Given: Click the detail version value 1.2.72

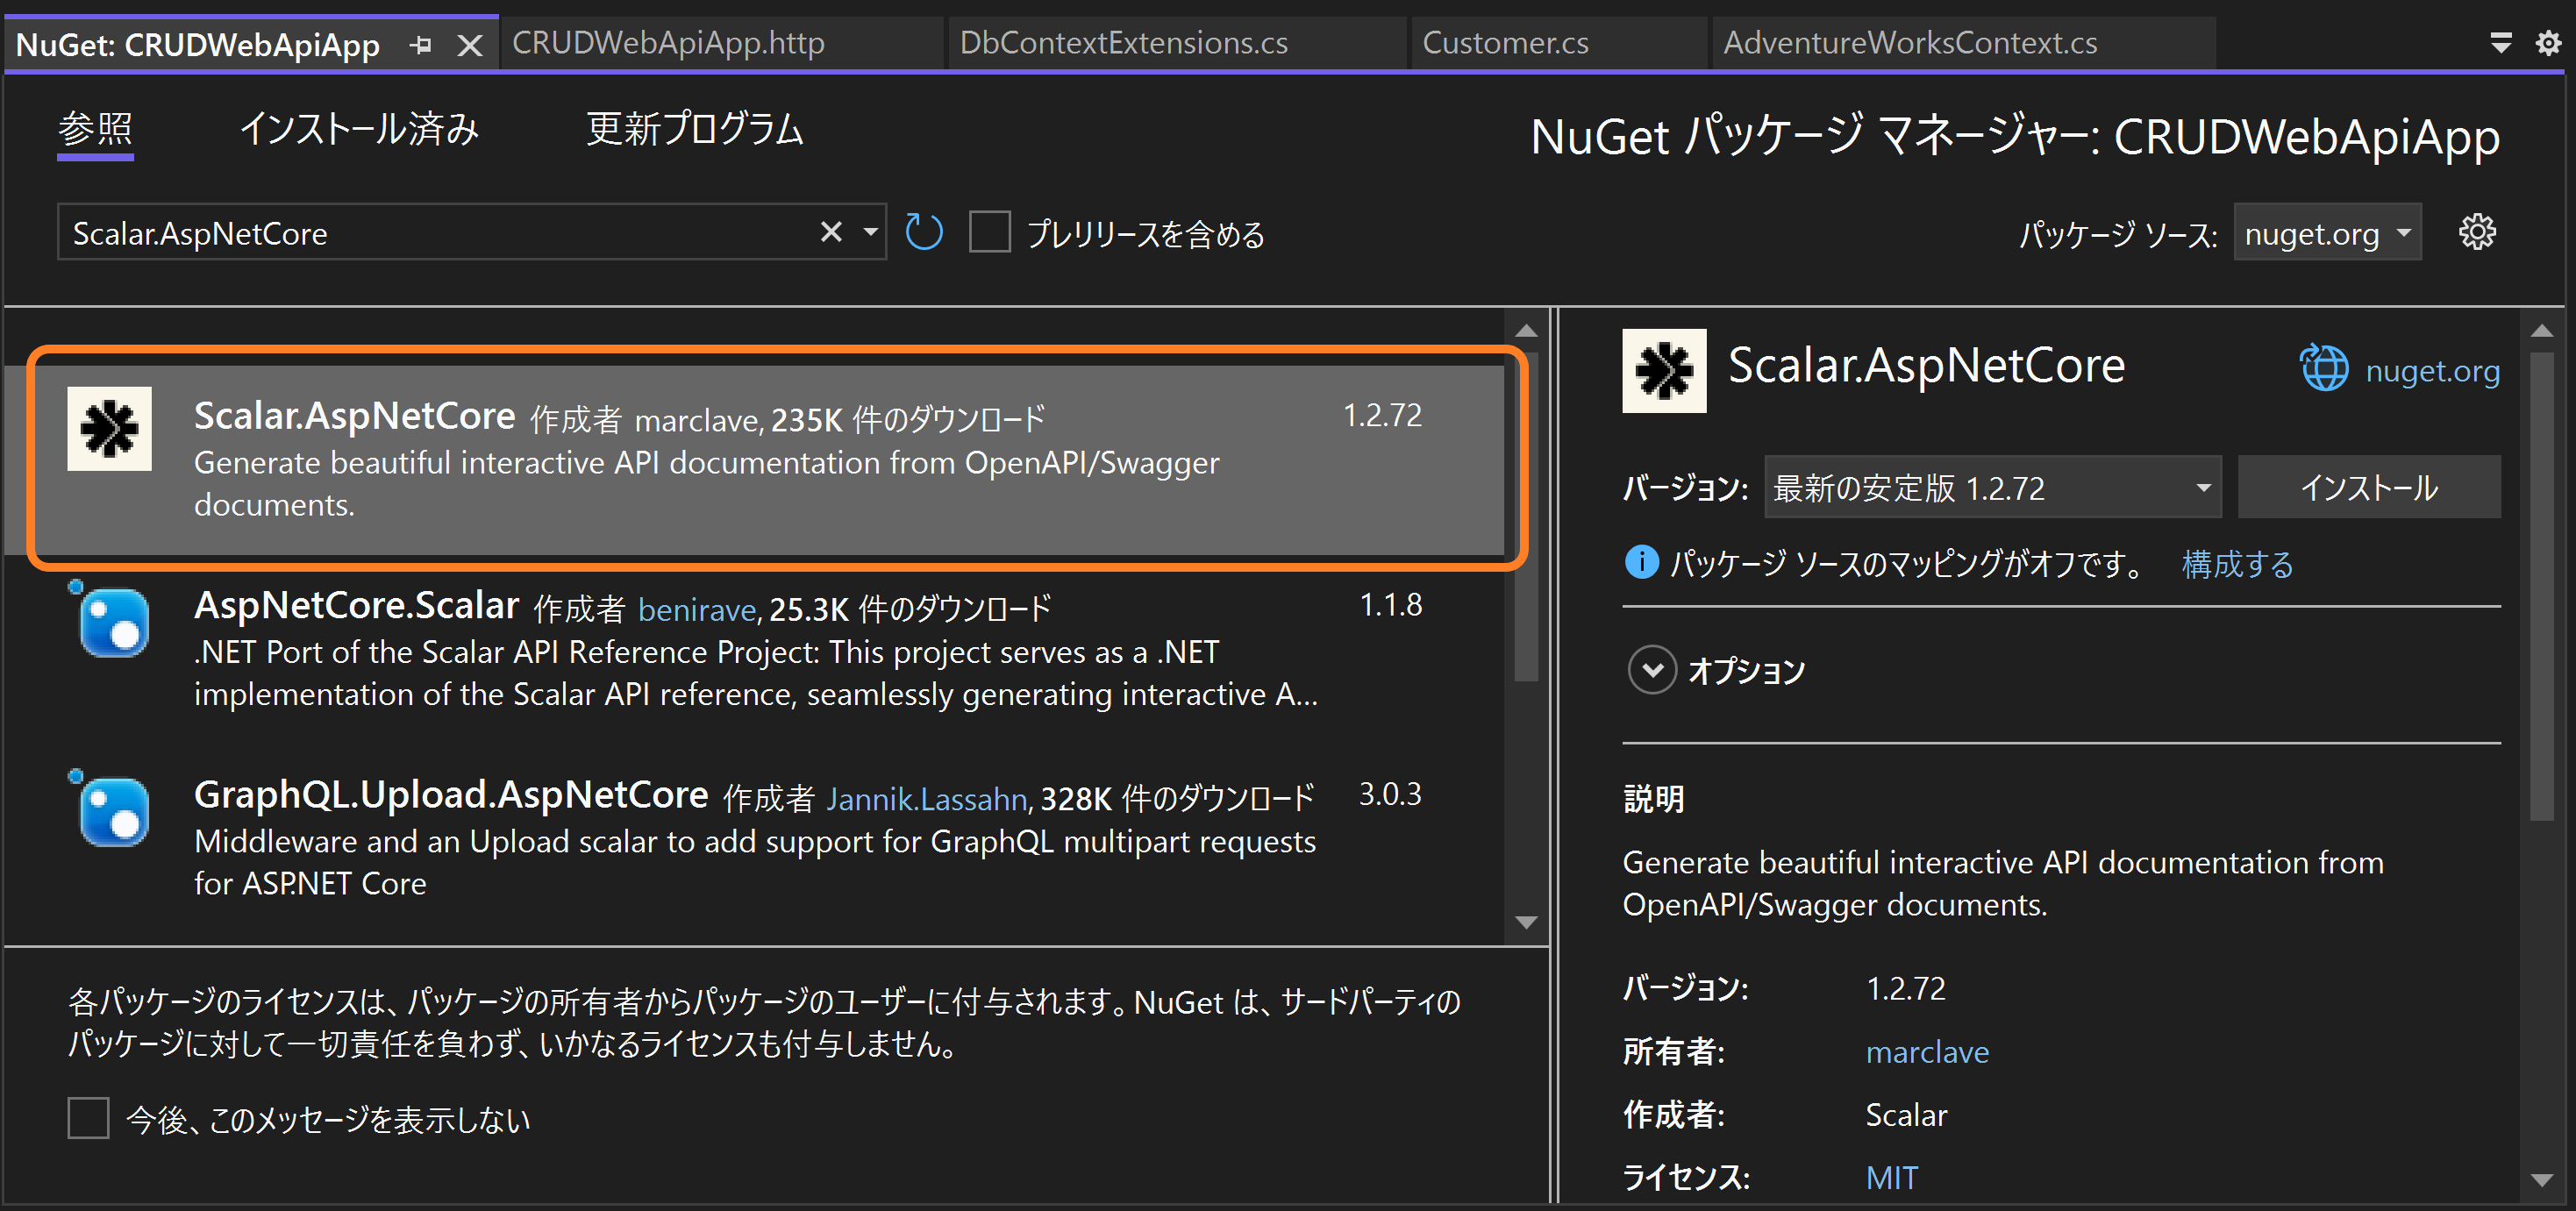Looking at the screenshot, I should (1905, 988).
